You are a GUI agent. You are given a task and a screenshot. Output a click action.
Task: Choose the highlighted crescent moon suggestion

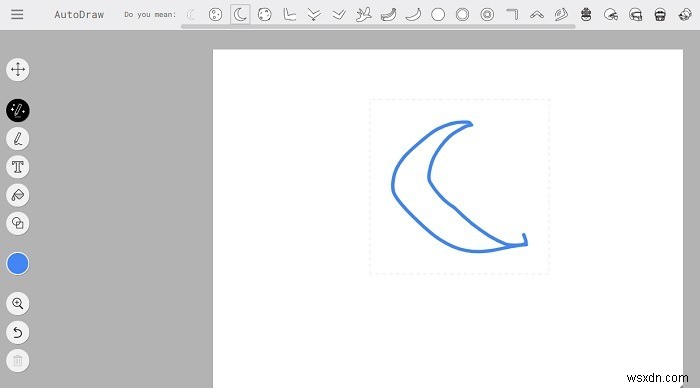point(240,14)
